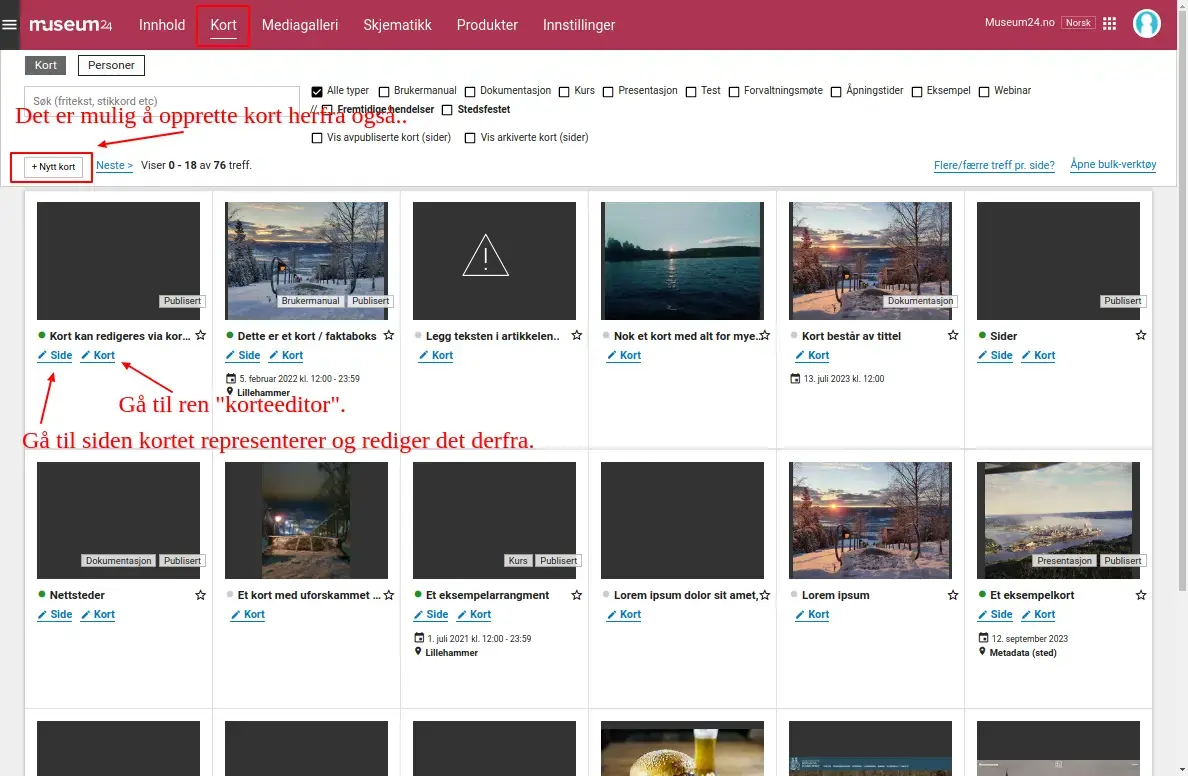1188x776 pixels.
Task: Open the "Et eksempelkort" aerial thumbnail
Action: point(1058,521)
